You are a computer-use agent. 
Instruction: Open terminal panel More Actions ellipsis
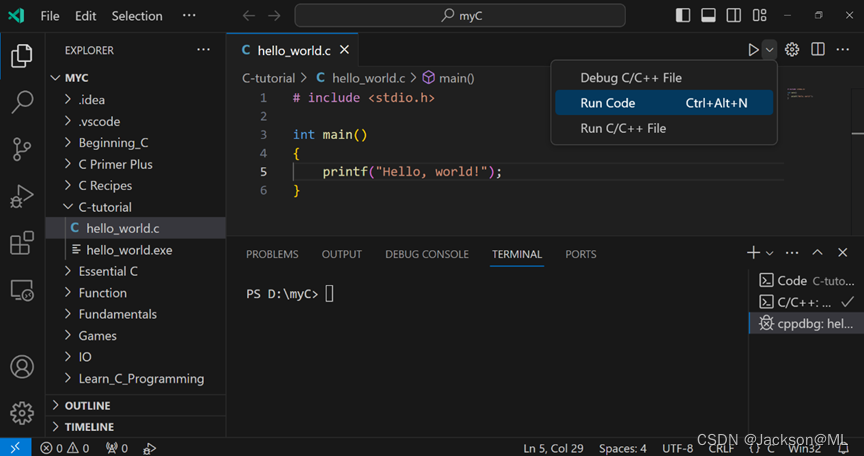click(x=792, y=253)
